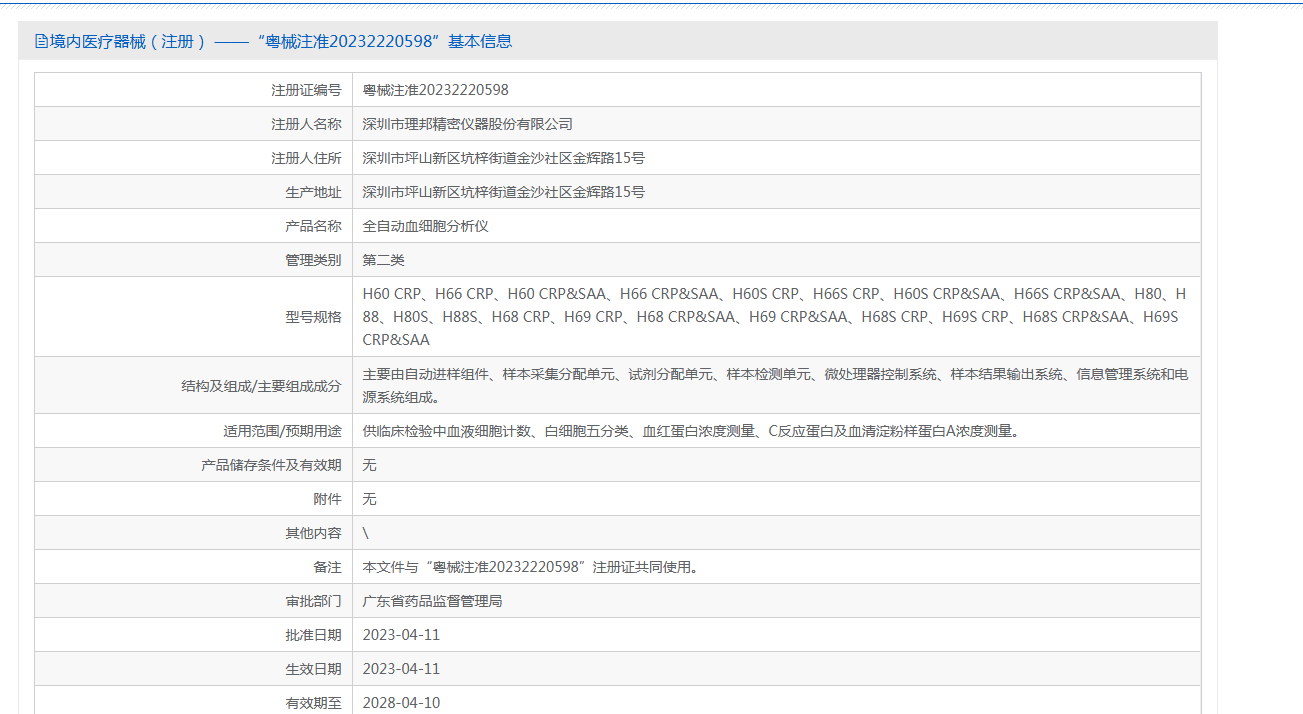The image size is (1303, 714).
Task: Click the value 无 in the 附件 row
Action: pos(369,499)
